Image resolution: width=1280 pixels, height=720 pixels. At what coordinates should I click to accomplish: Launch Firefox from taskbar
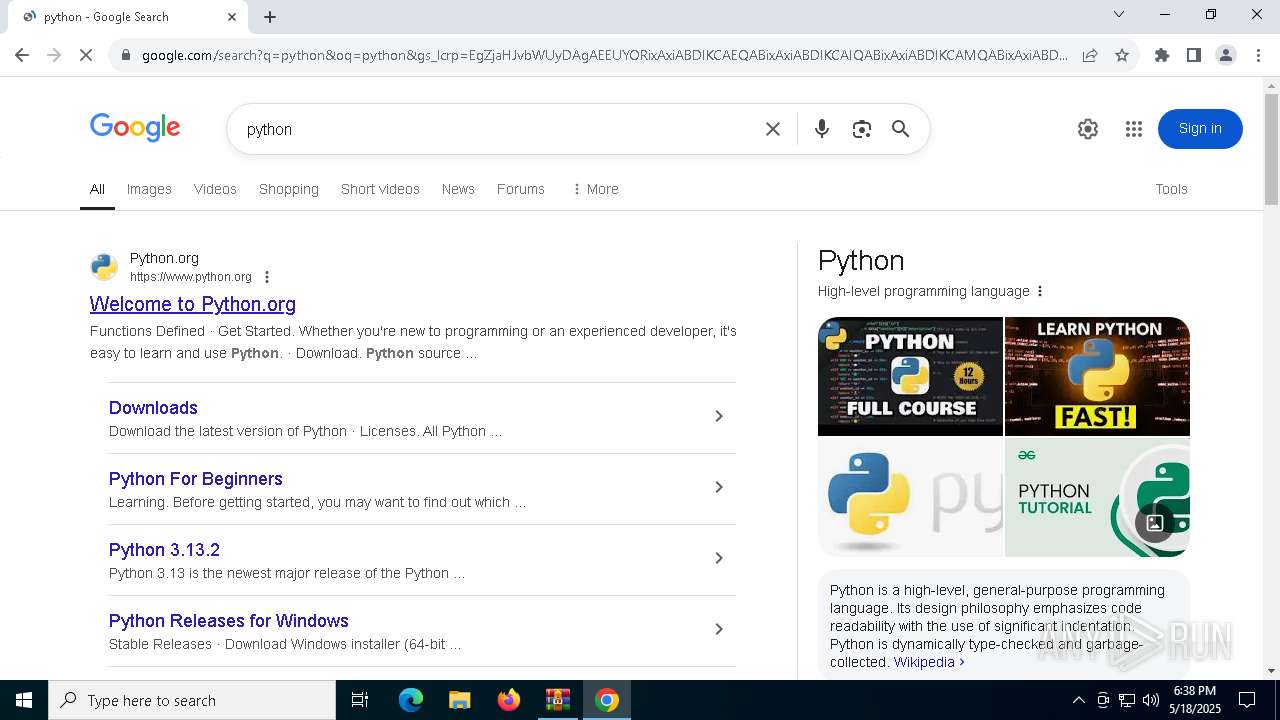coord(509,700)
